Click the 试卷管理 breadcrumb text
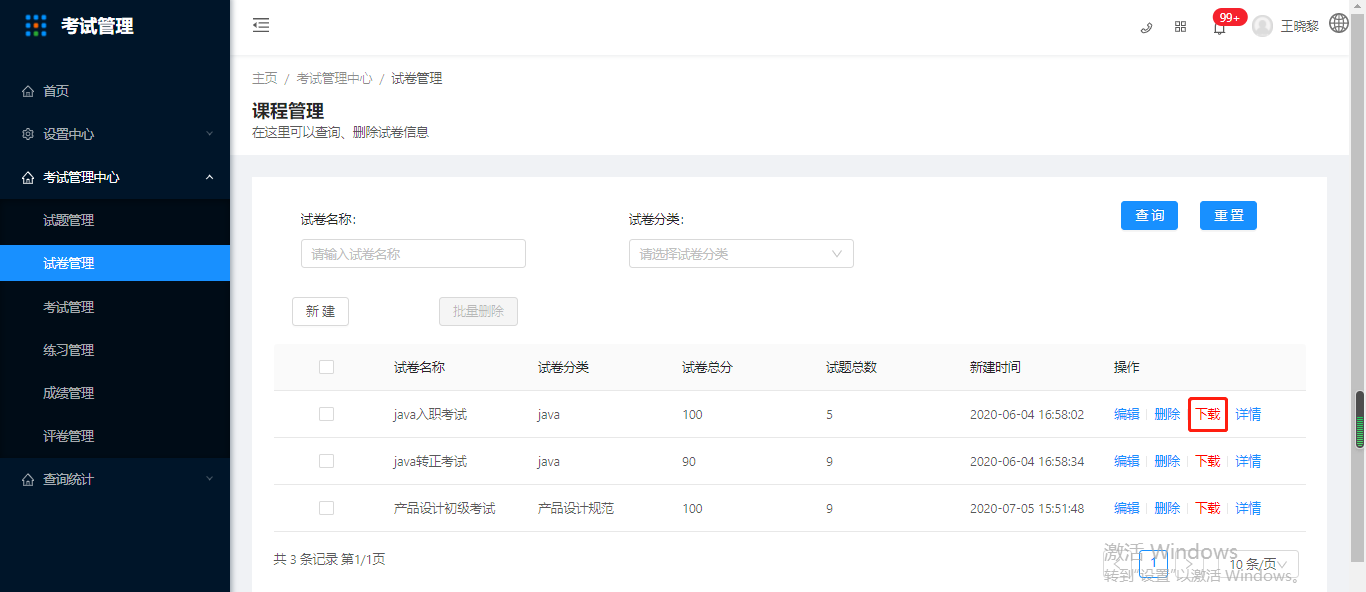This screenshot has height=592, width=1366. click(417, 78)
